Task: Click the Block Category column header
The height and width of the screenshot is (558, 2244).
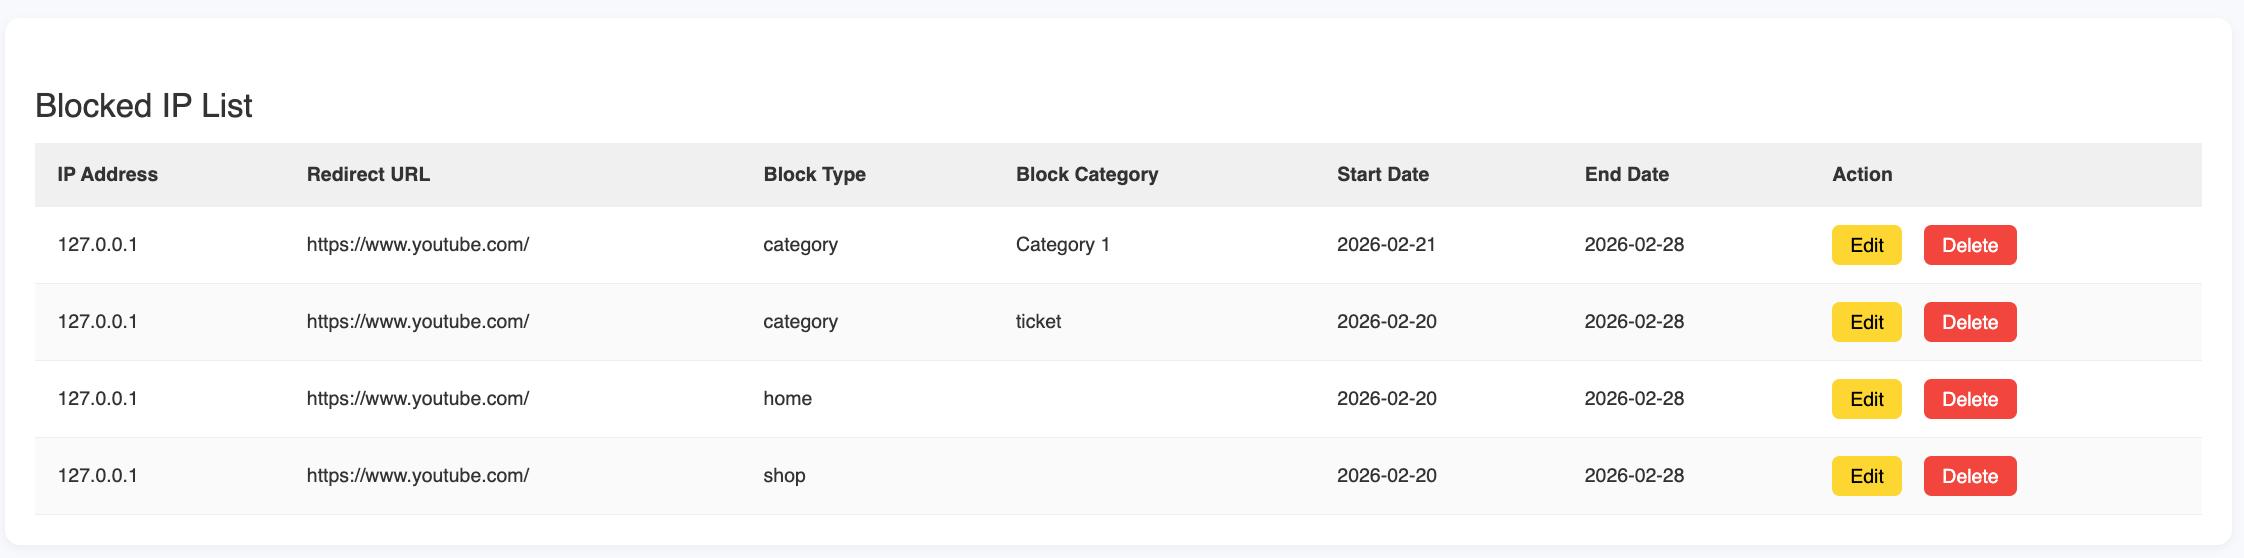Action: pyautogui.click(x=1086, y=174)
